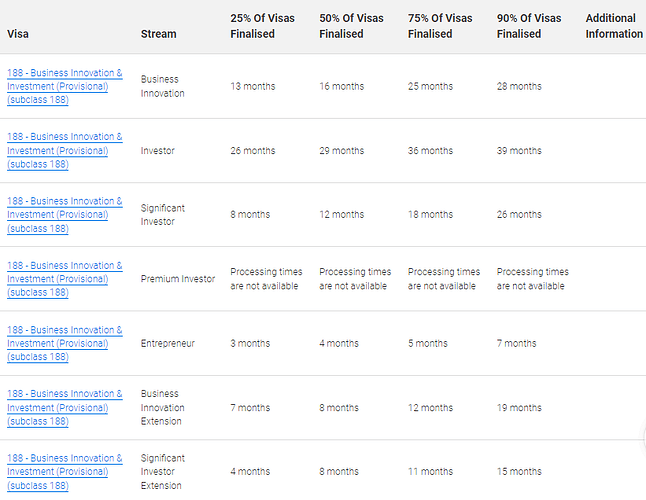646x500 pixels.
Task: Open the subclass 188 link in the Significant Investor row
Action: coord(65,215)
